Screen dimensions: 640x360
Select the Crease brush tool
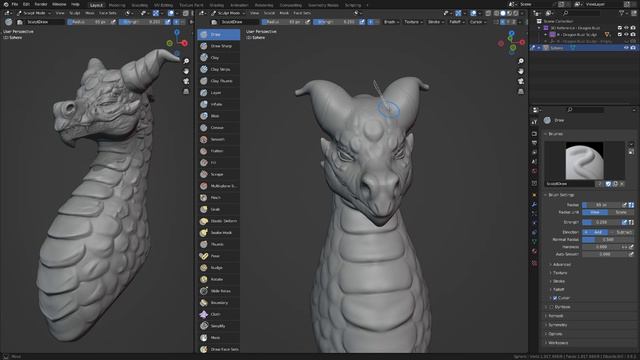(x=218, y=128)
